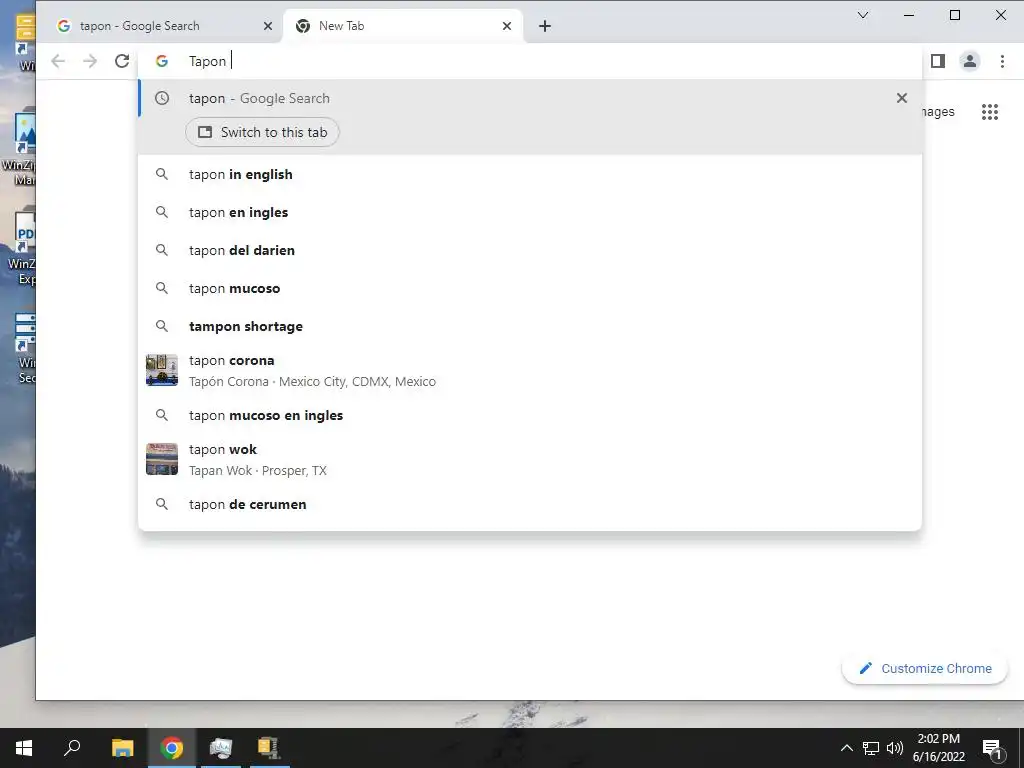Screen dimensions: 1024x768
Task: Click Customize Chrome button
Action: (x=925, y=668)
